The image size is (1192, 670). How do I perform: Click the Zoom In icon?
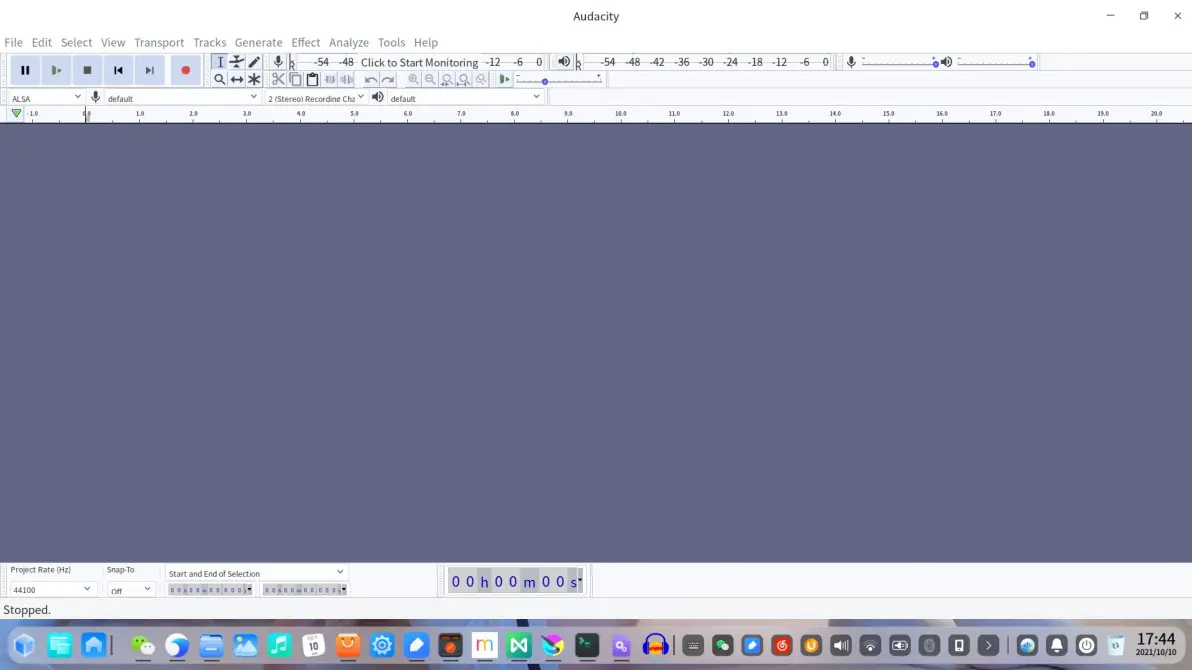[x=414, y=79]
